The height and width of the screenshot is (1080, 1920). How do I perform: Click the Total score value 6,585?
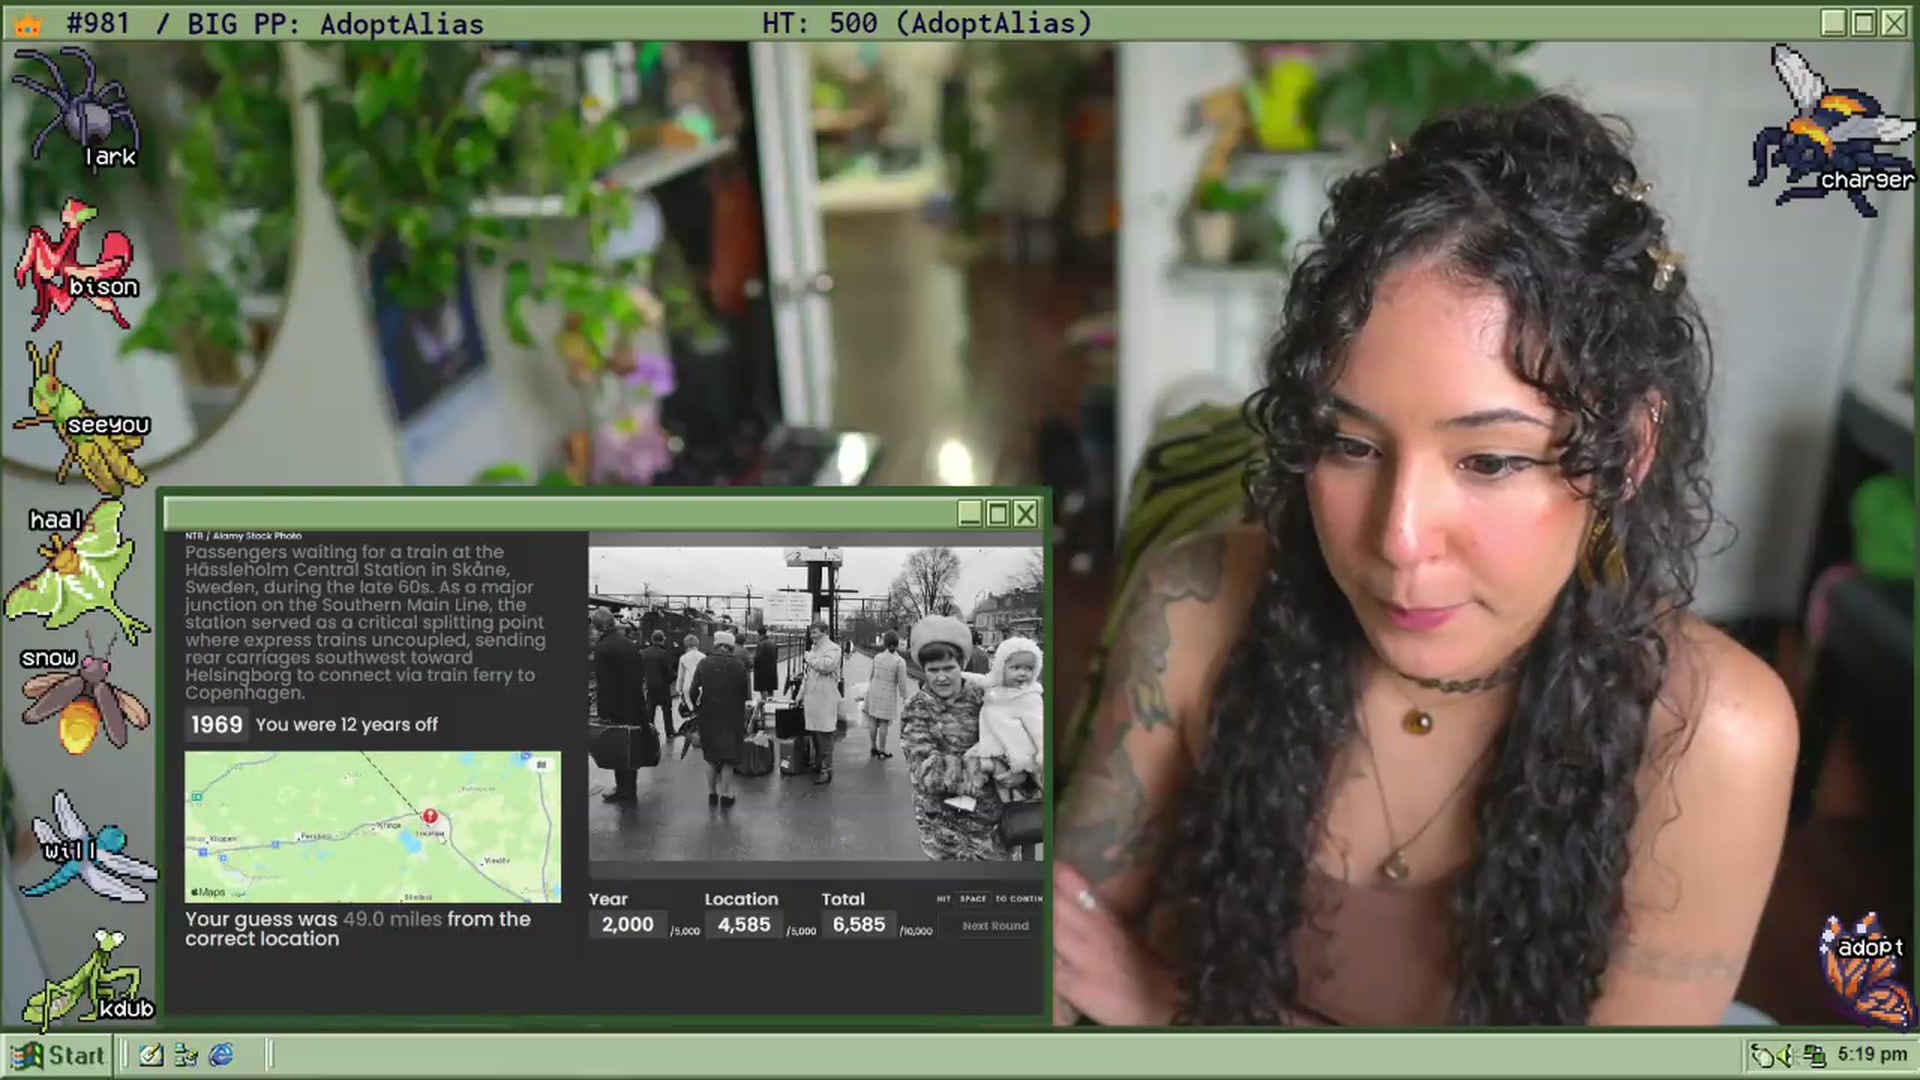859,925
